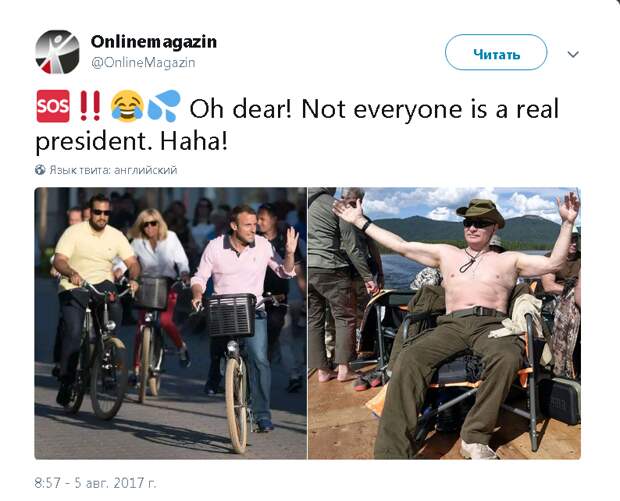Open the left photo of cyclists
620x501 pixels.
click(x=171, y=323)
